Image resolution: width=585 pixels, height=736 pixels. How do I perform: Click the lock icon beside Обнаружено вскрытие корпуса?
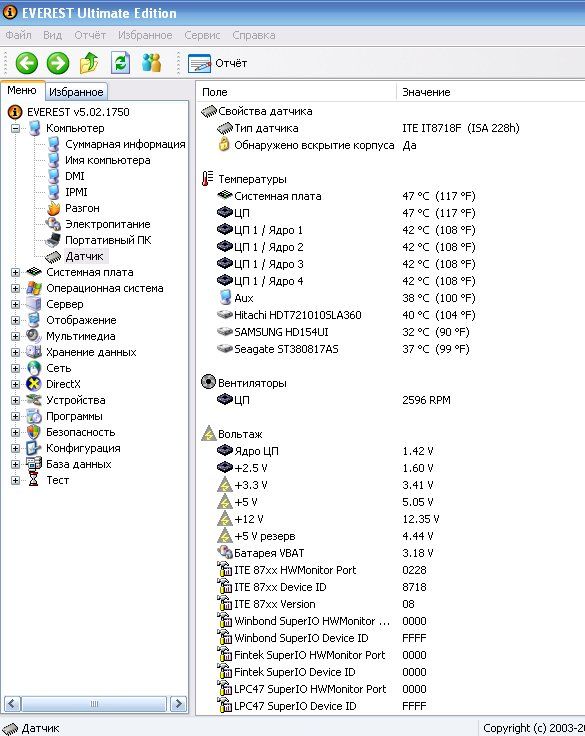pos(224,144)
